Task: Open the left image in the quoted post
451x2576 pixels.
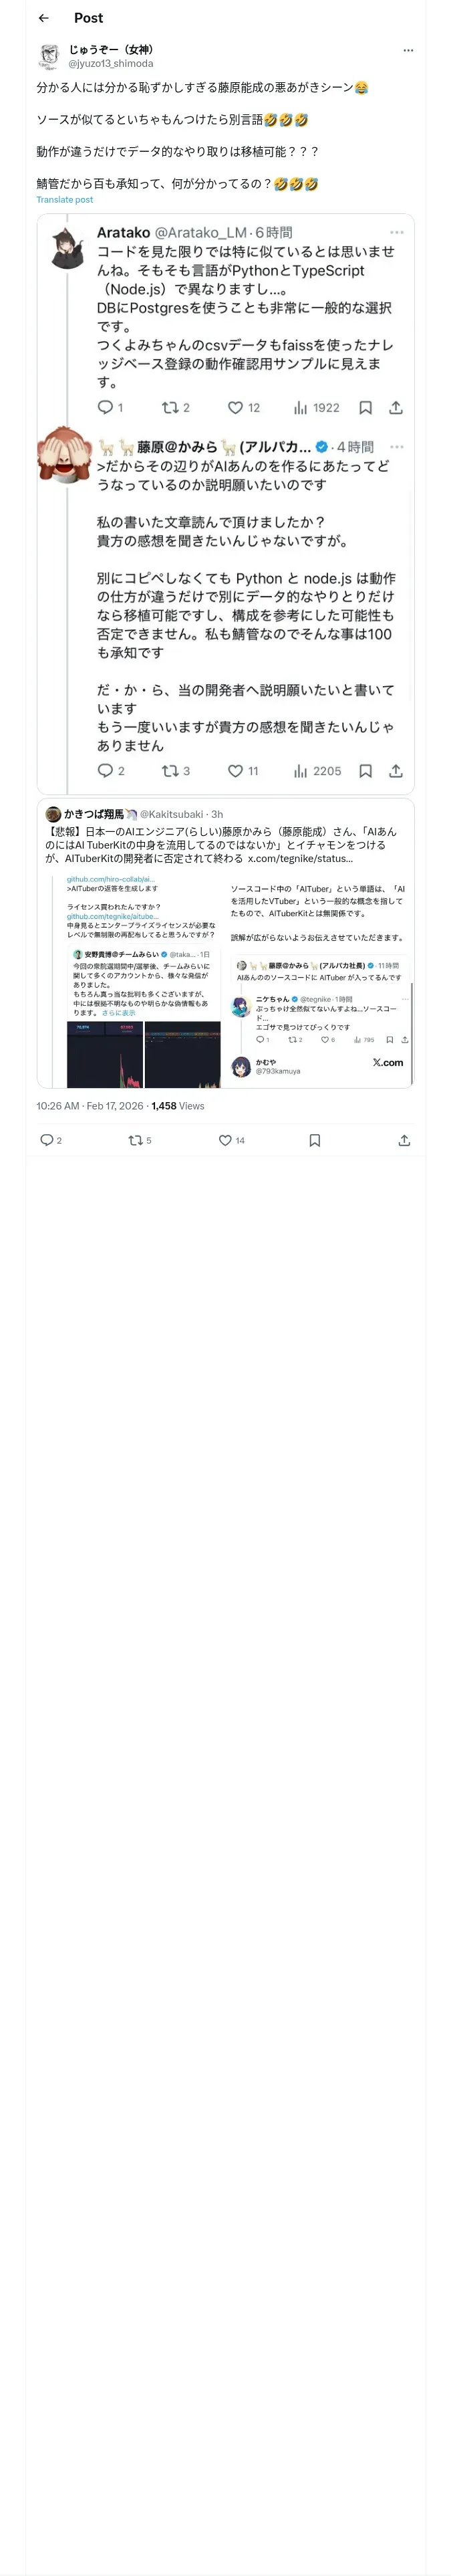Action: click(x=138, y=980)
